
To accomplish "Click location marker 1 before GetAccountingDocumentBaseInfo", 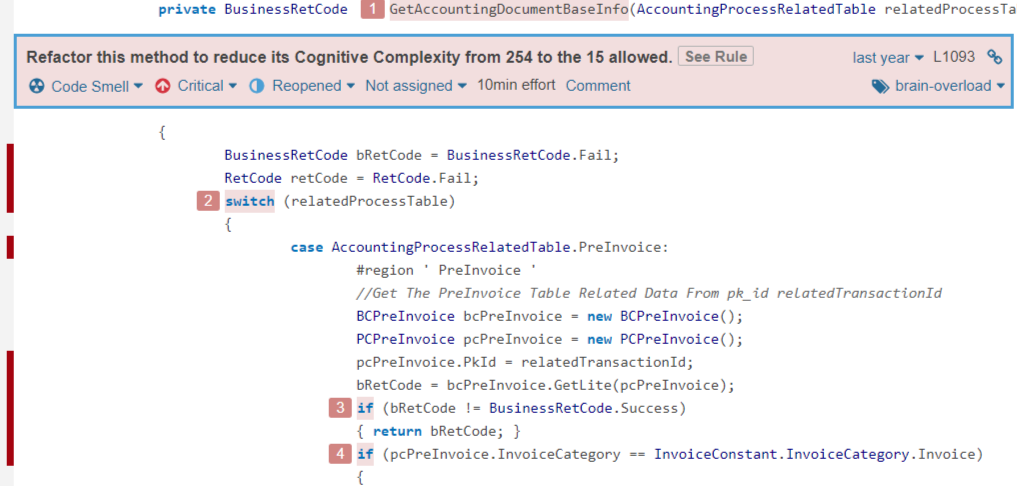I will [372, 10].
